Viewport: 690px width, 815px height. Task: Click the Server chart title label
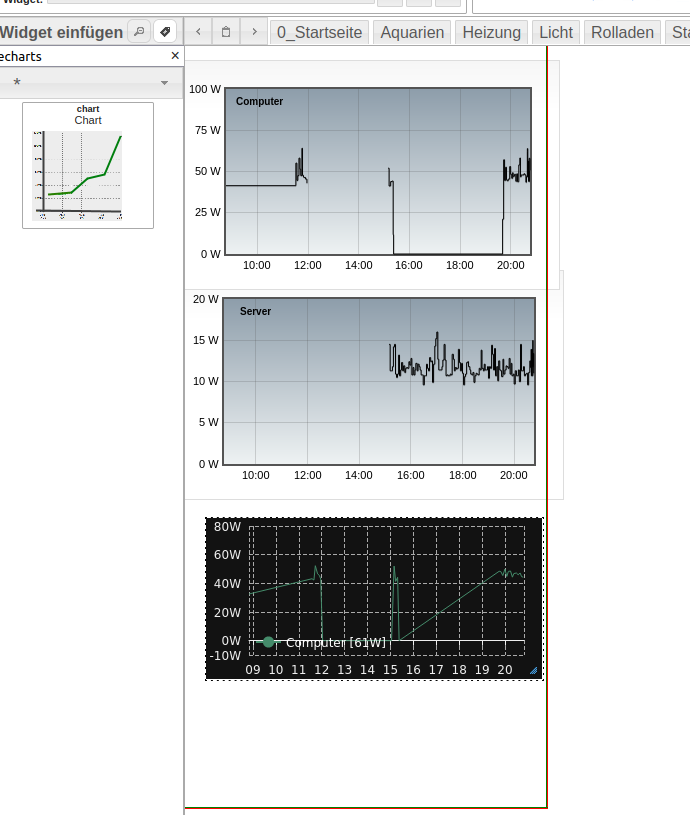[x=255, y=311]
